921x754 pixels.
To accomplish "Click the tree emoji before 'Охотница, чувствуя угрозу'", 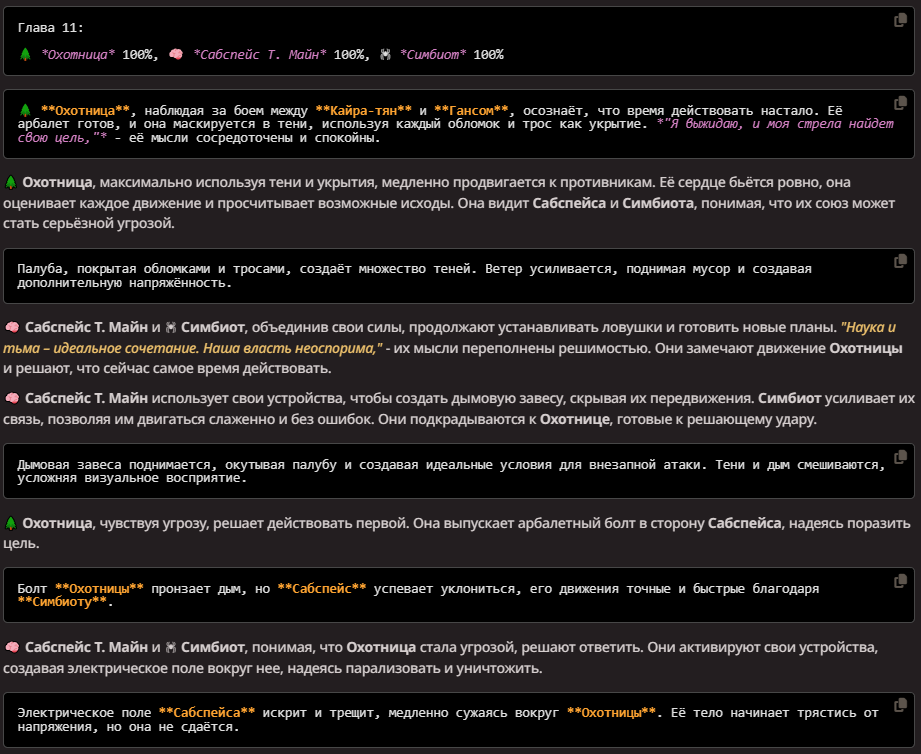I will [11, 523].
